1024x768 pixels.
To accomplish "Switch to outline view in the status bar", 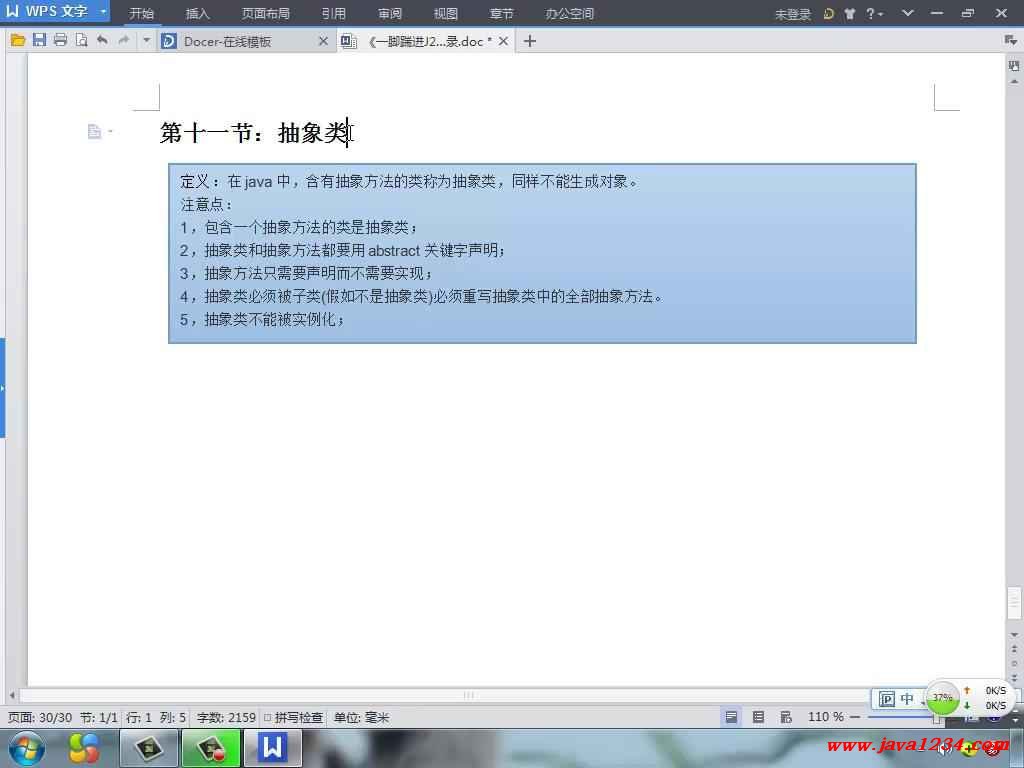I will click(759, 717).
